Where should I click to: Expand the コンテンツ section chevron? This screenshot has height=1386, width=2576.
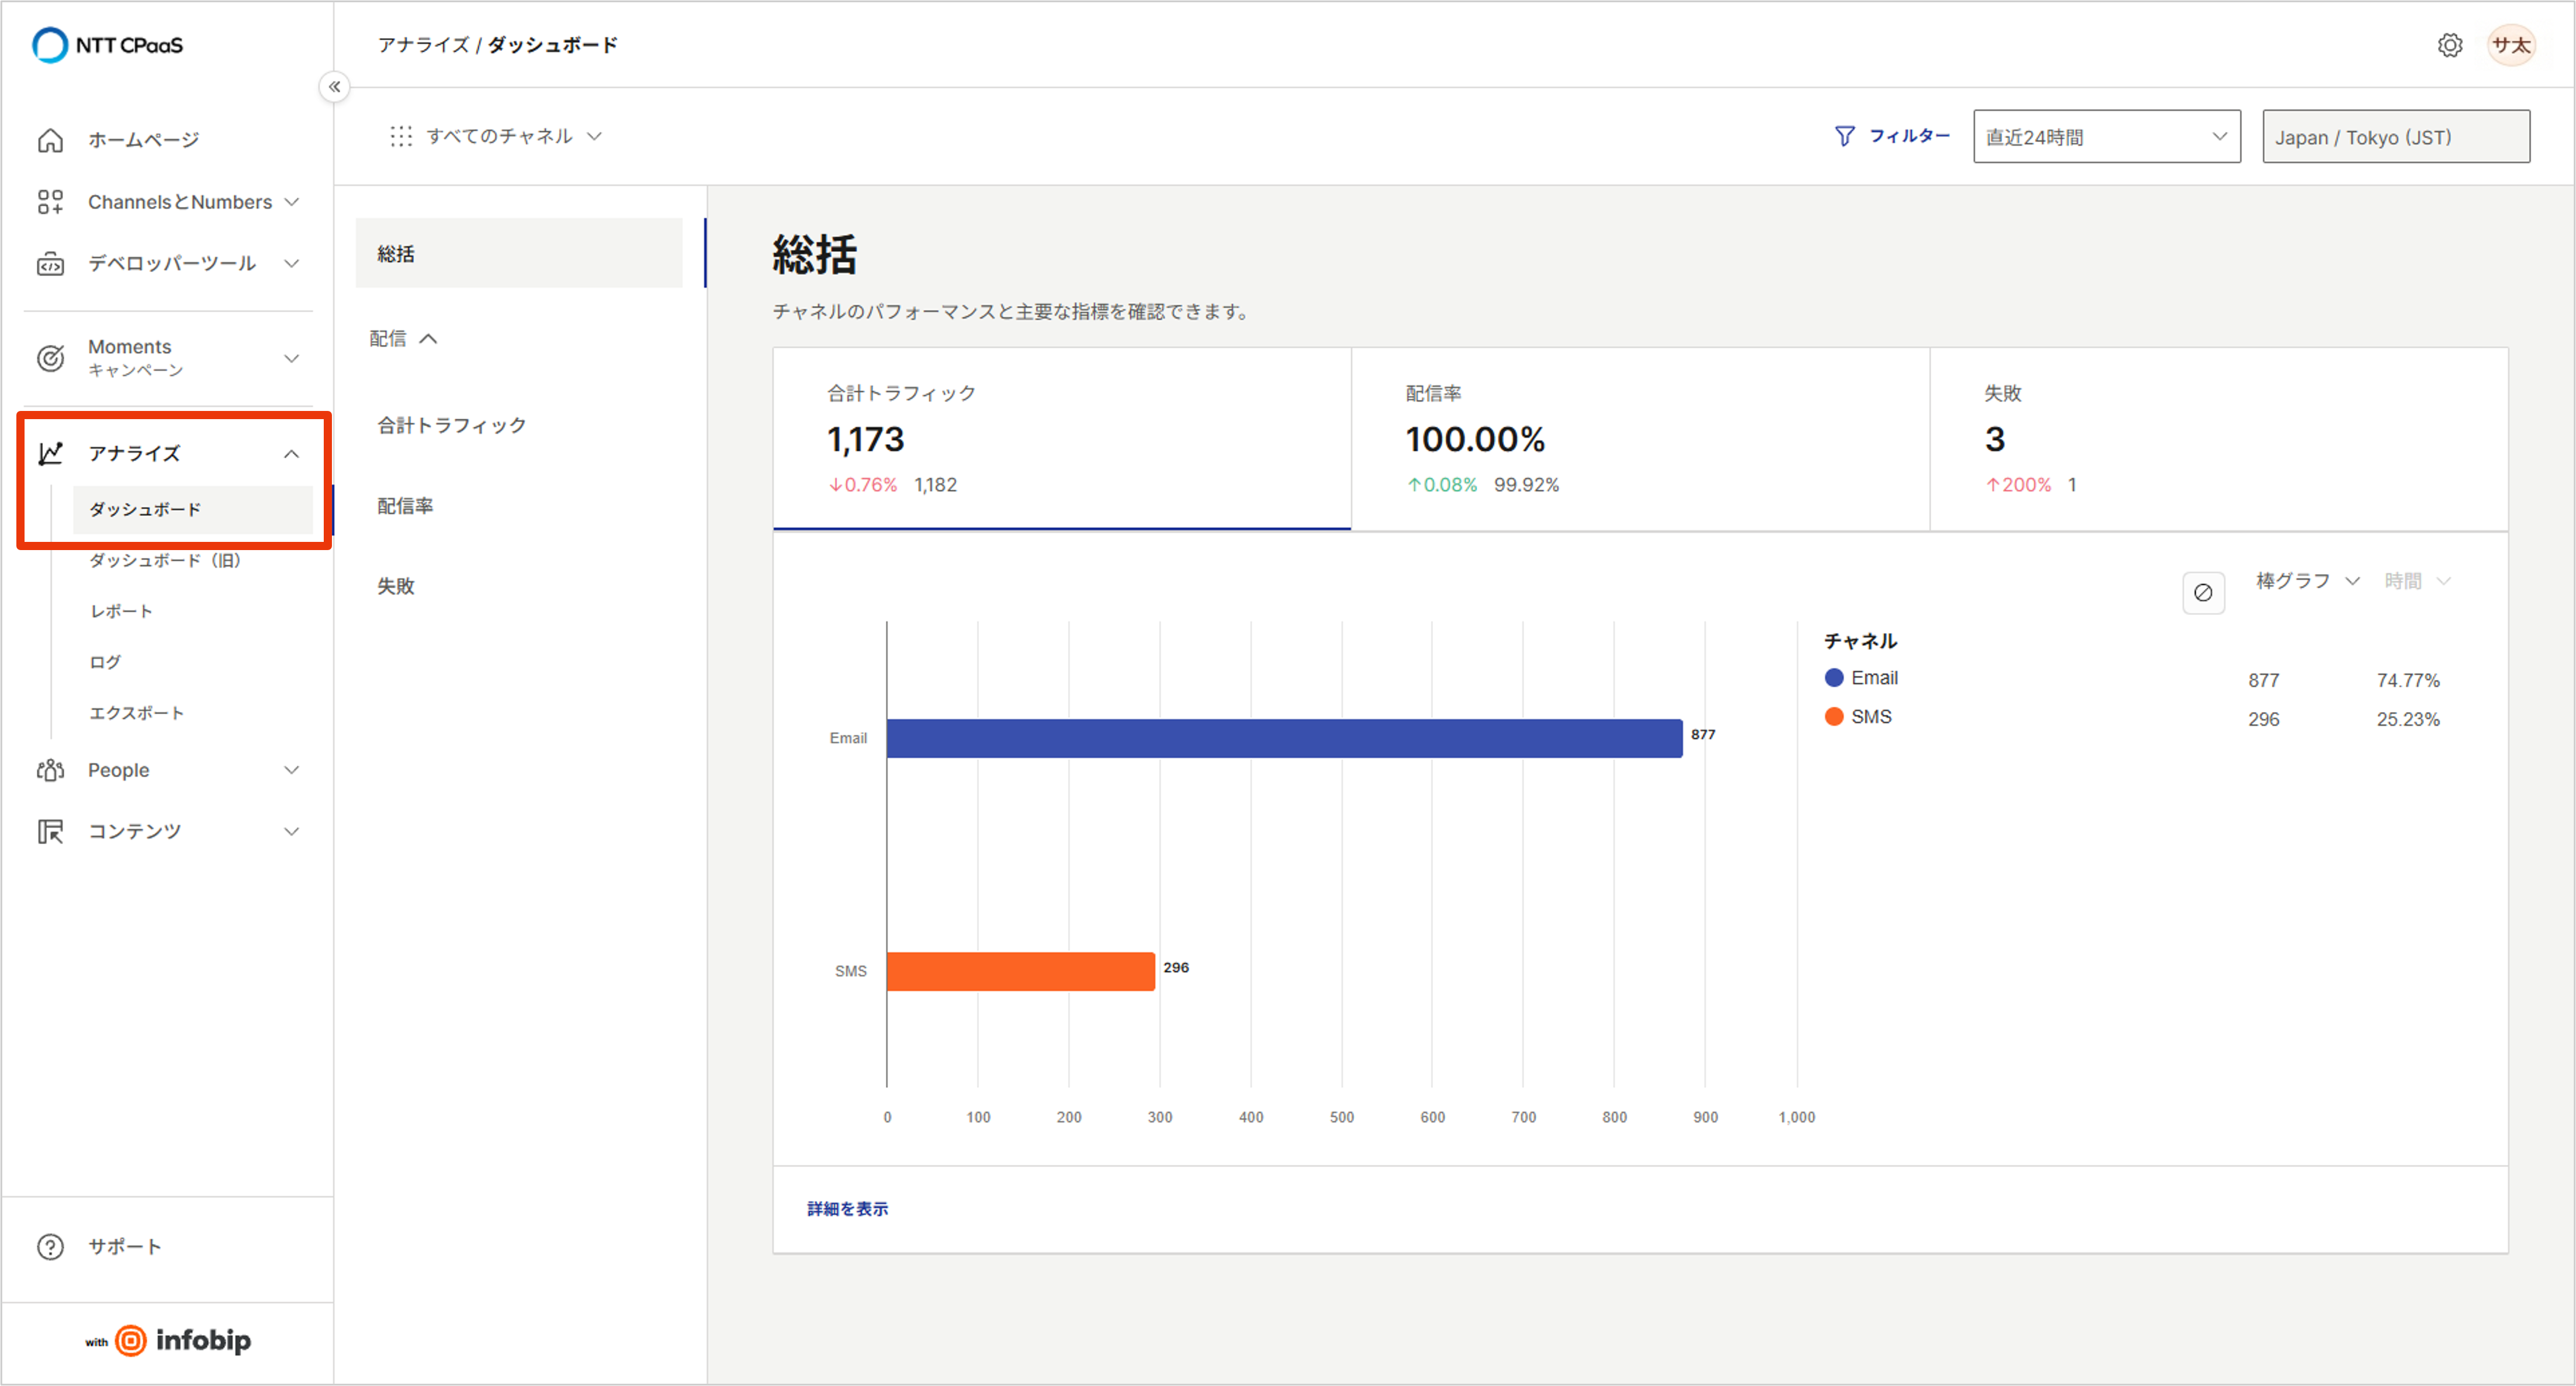292,831
